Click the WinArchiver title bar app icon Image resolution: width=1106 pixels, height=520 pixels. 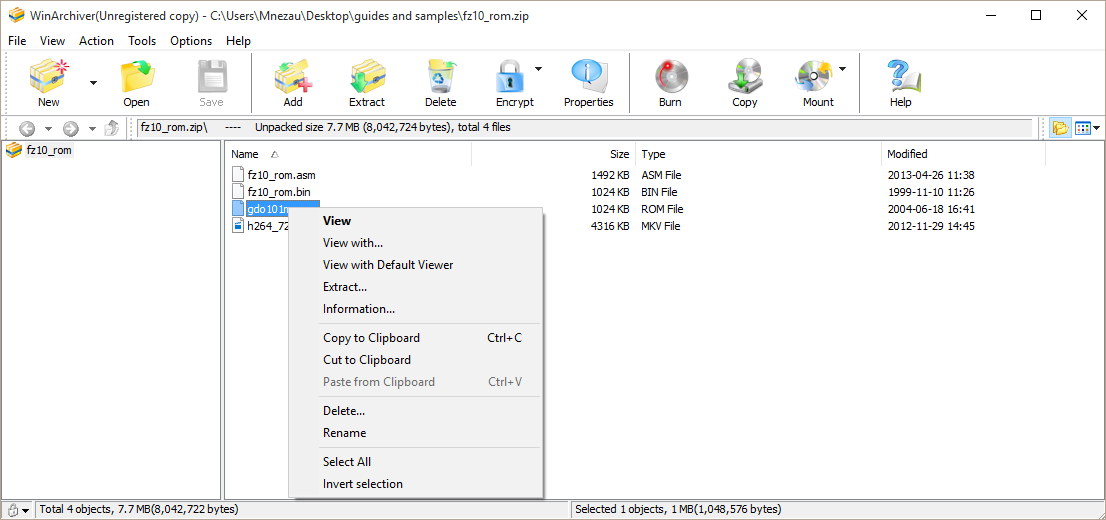pyautogui.click(x=15, y=16)
